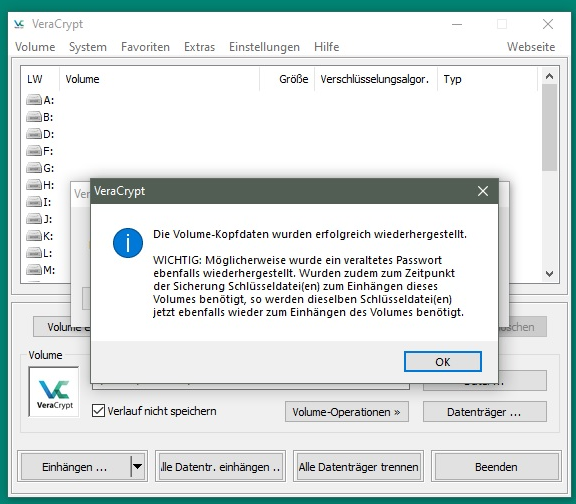The image size is (576, 504).
Task: Click the drive list scrollbar thumb
Action: click(x=549, y=127)
